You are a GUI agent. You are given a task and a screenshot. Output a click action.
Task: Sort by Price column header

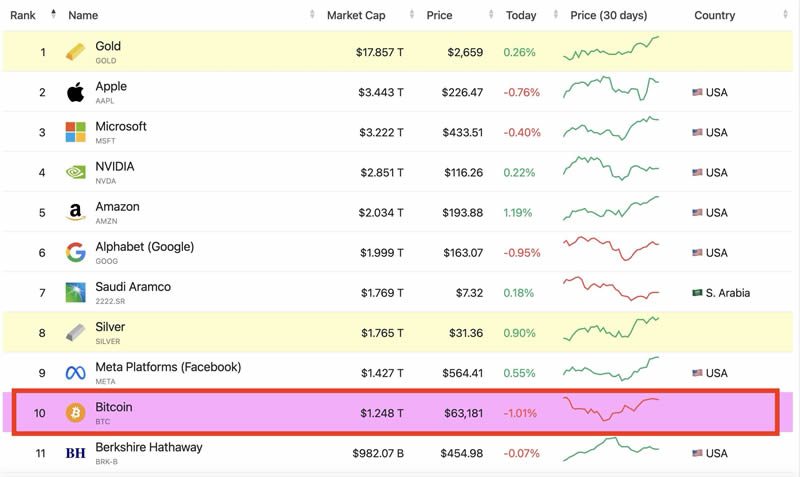pyautogui.click(x=439, y=15)
